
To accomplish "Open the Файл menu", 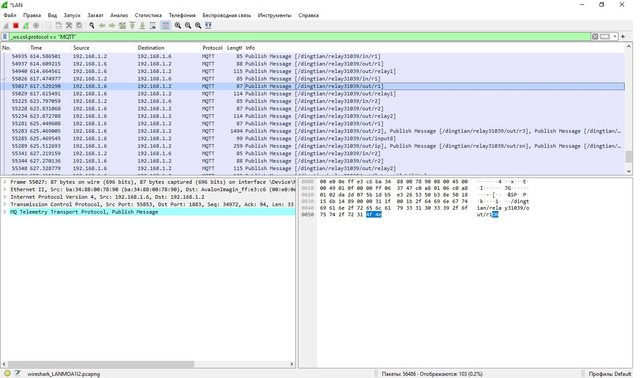I will click(x=10, y=15).
